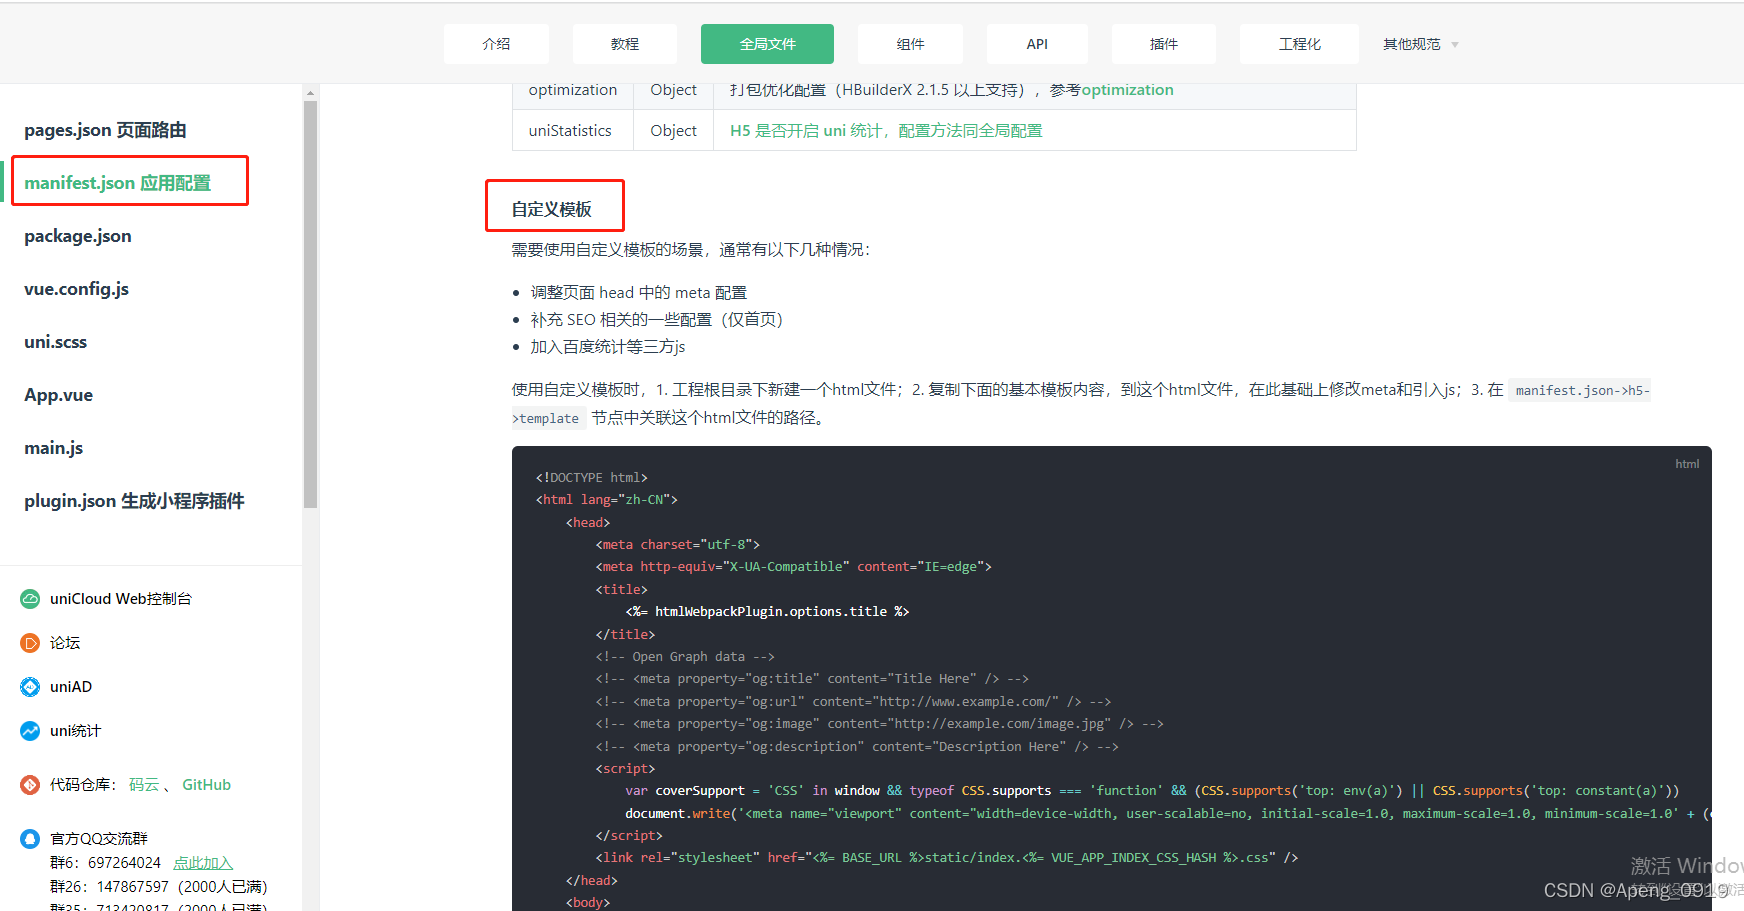
Task: Go to the 插件 tab
Action: 1164,44
